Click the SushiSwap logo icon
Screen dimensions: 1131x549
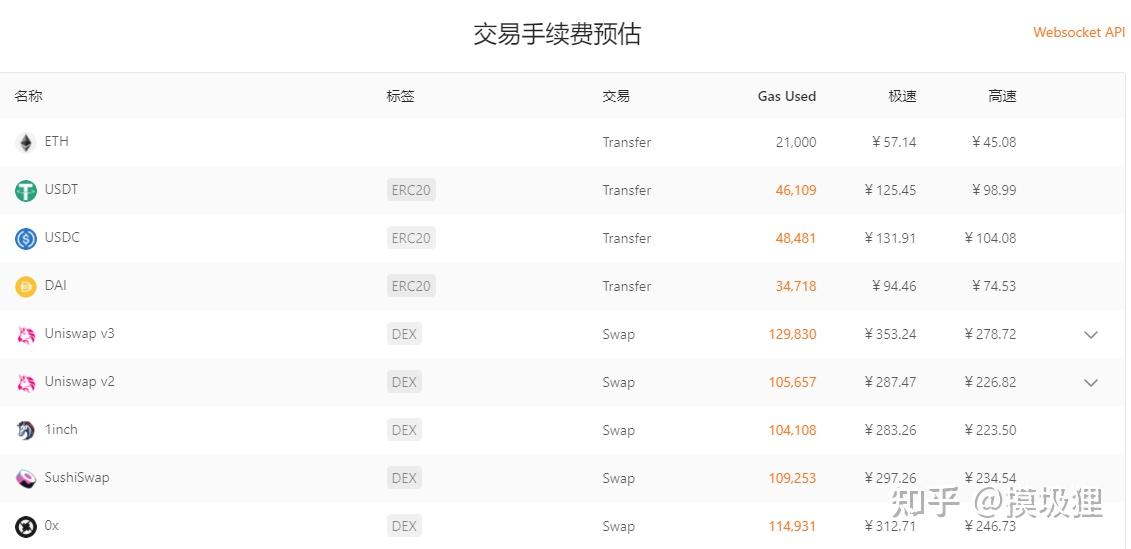(x=26, y=479)
